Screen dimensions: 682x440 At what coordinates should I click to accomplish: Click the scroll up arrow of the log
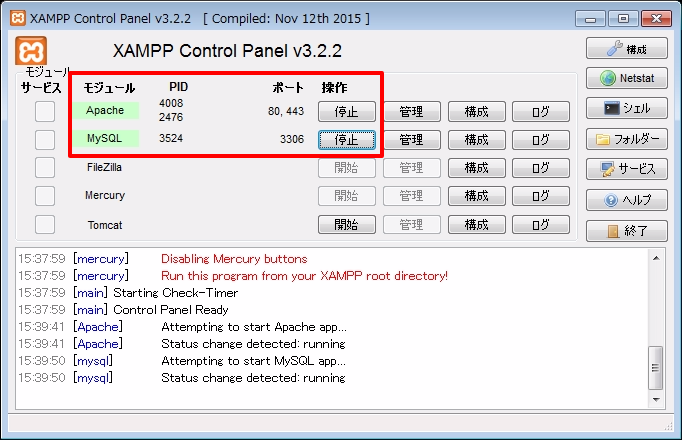pyautogui.click(x=656, y=258)
